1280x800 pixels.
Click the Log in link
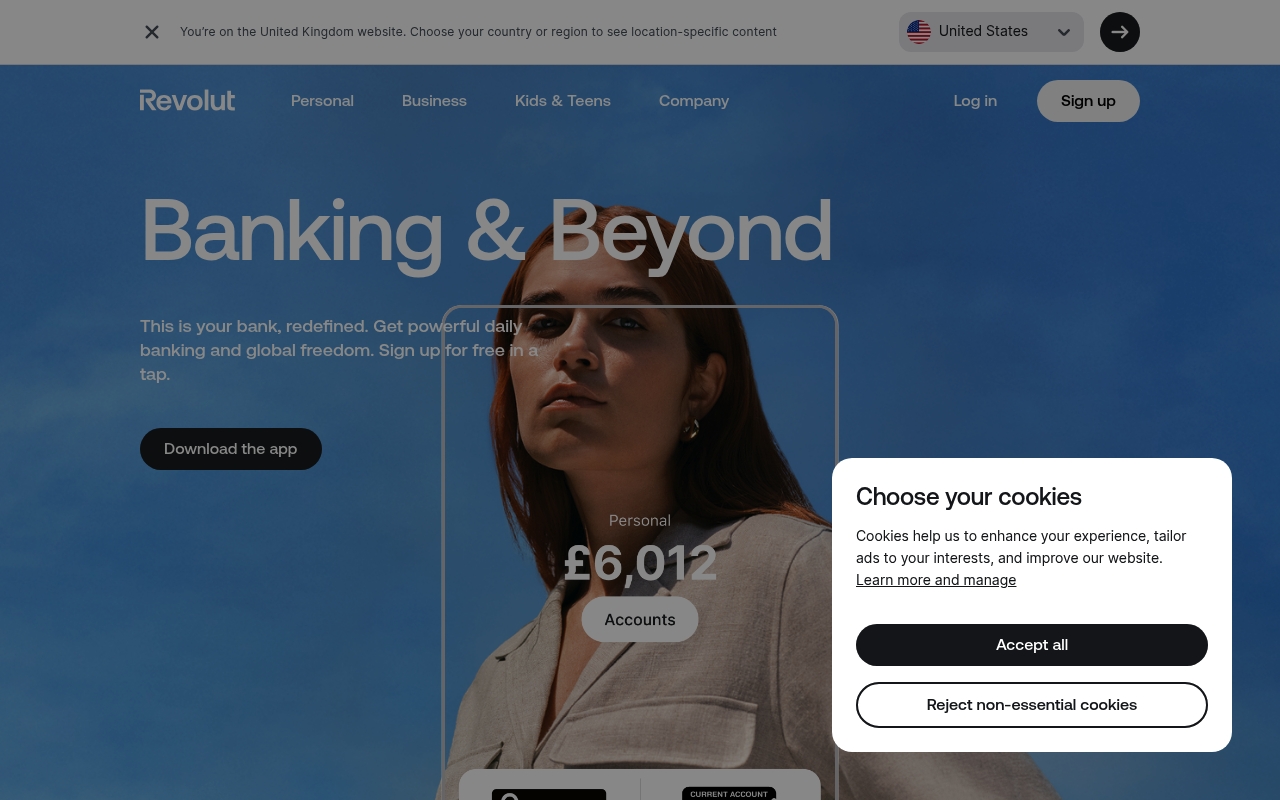click(x=975, y=101)
